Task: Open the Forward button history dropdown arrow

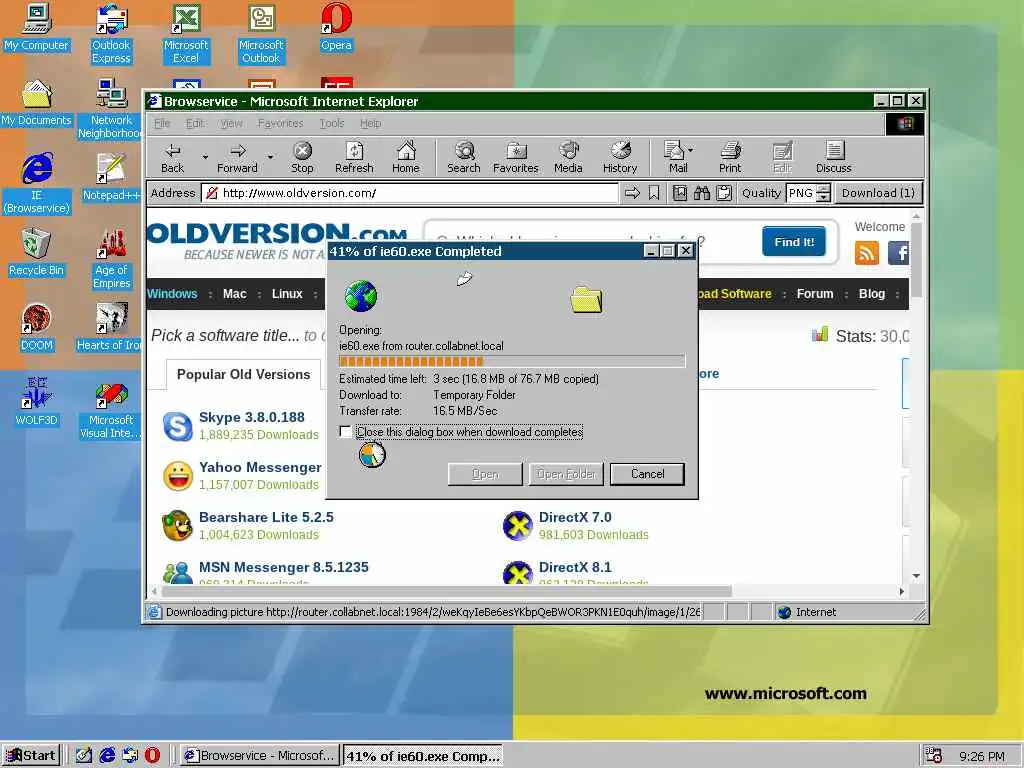Action: coord(270,157)
